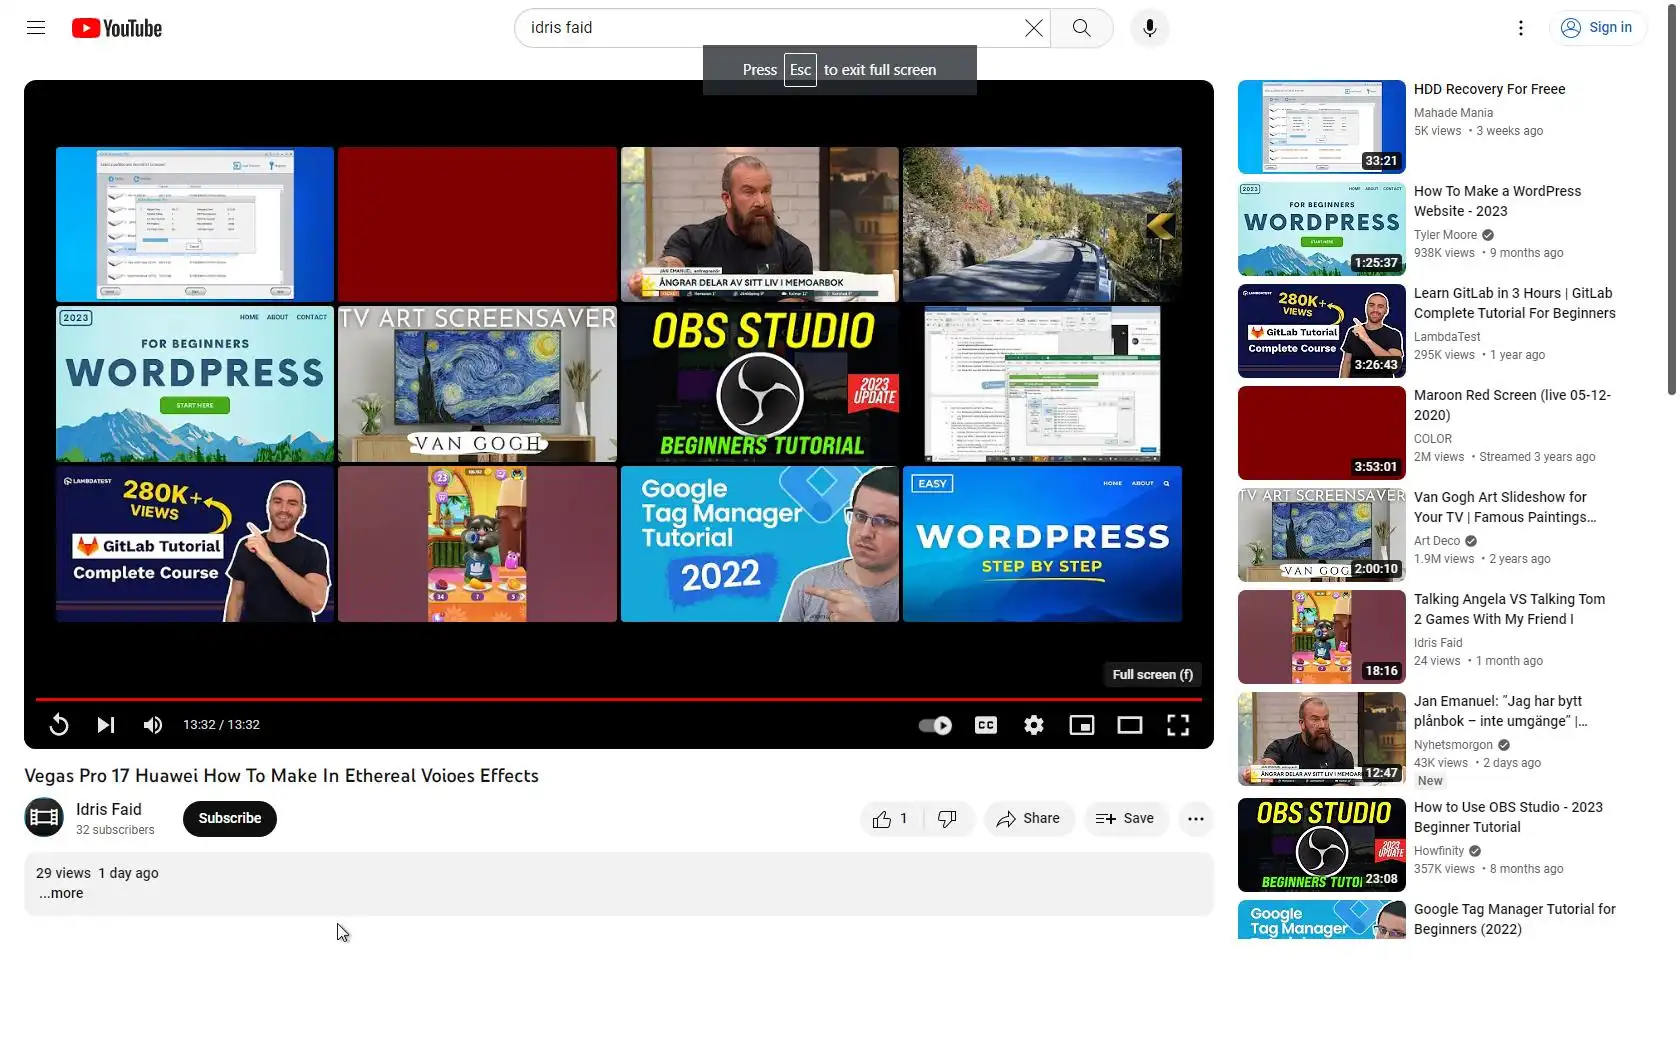Save the video to a playlist
Screen dimensions: 1680x1050
[x=1126, y=819]
